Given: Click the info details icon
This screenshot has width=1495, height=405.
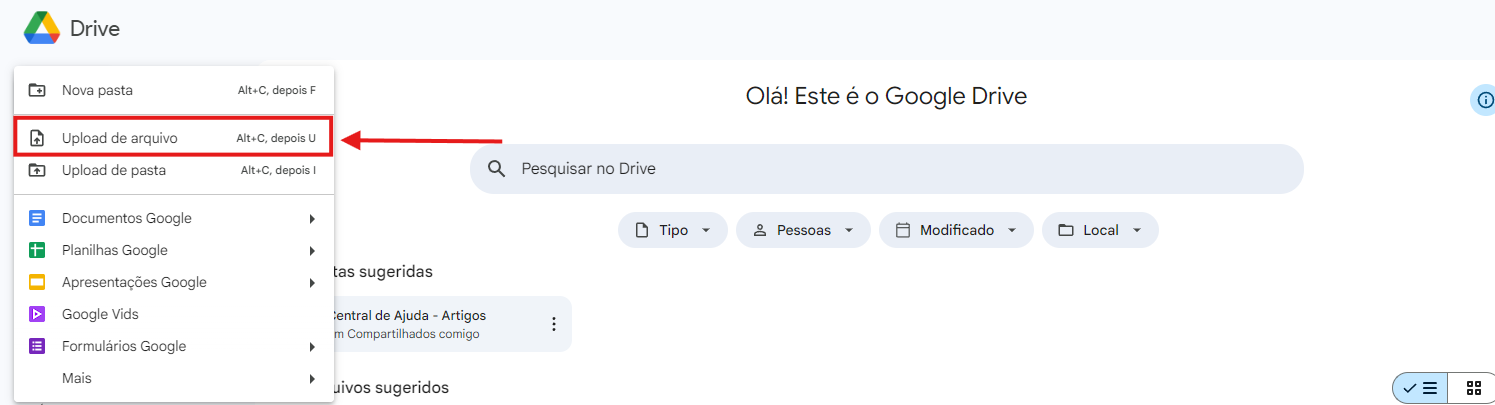Looking at the screenshot, I should coord(1485,99).
